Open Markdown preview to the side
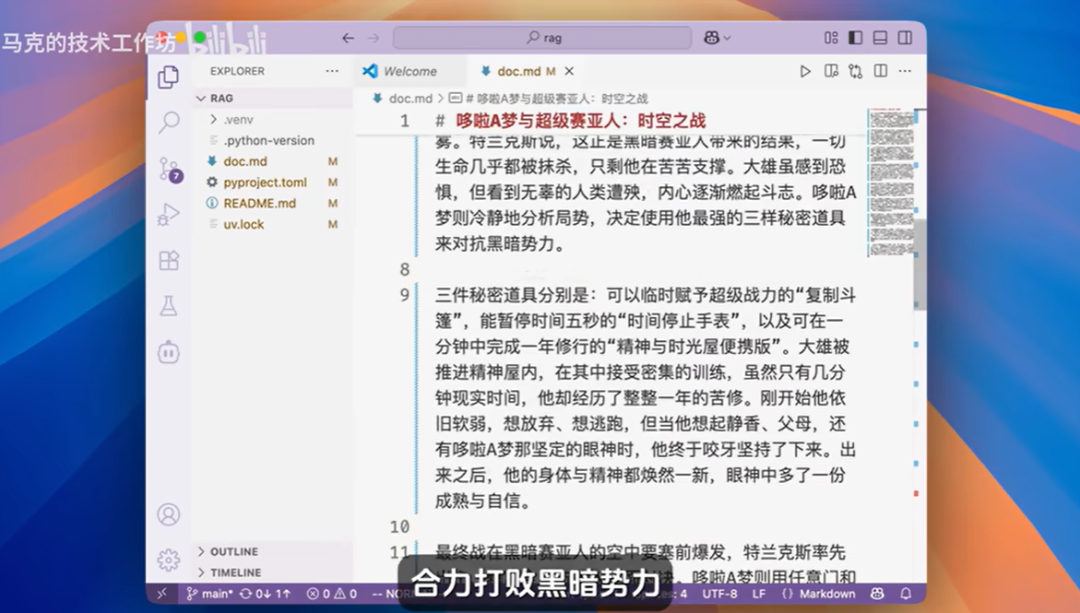This screenshot has height=613, width=1080. pyautogui.click(x=831, y=71)
